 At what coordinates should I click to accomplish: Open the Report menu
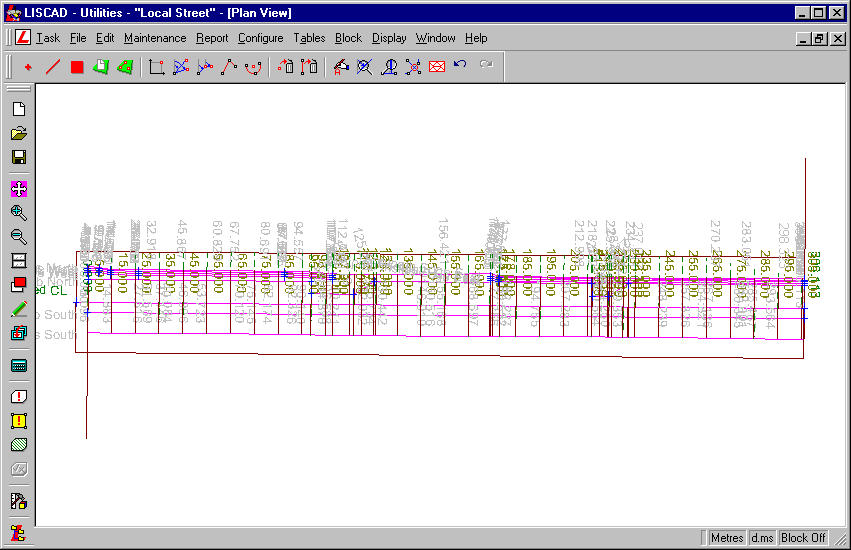coord(212,38)
